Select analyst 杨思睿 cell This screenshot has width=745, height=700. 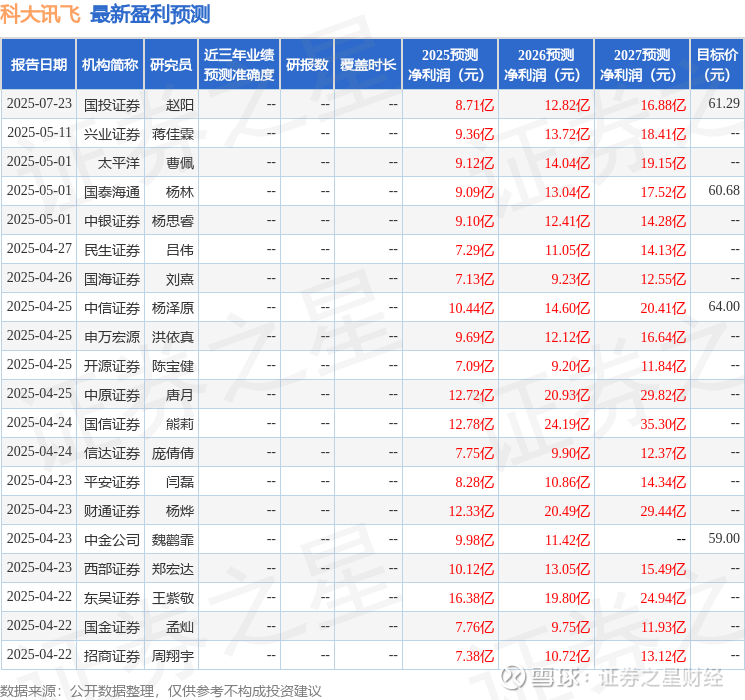[173, 221]
